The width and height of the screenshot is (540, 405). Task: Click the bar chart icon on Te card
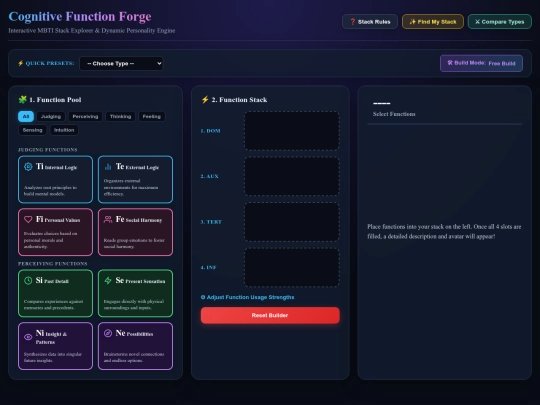click(108, 167)
